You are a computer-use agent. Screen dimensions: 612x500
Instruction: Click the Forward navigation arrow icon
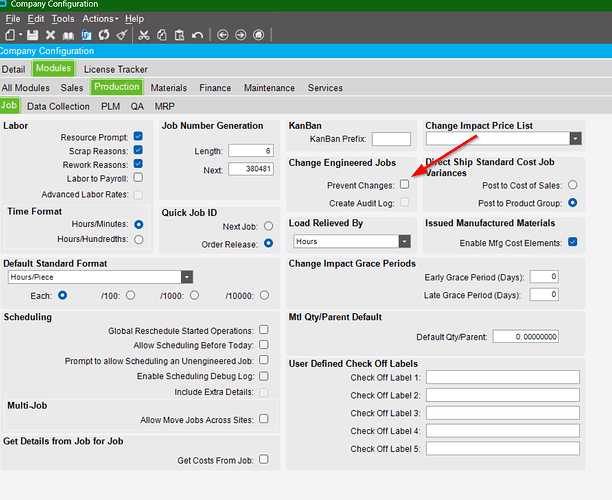click(x=240, y=35)
